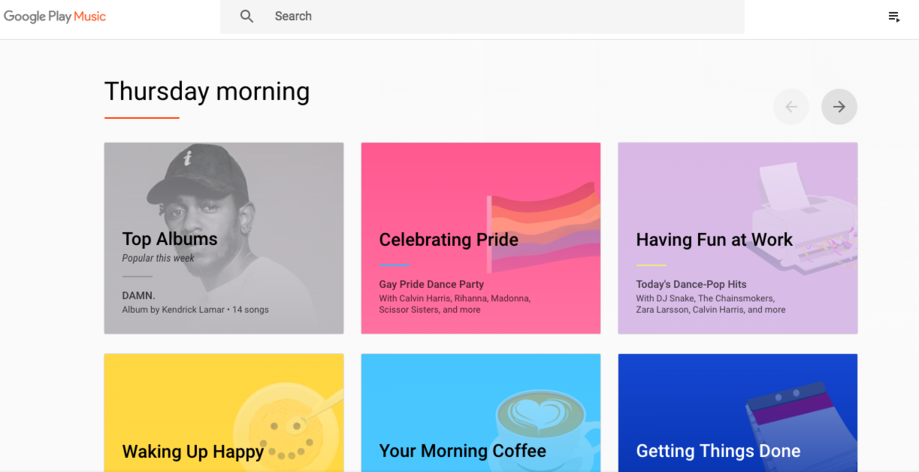Click 'Zara Larsson, Calvin Harris, and more' text
This screenshot has width=919, height=472.
pyautogui.click(x=710, y=310)
